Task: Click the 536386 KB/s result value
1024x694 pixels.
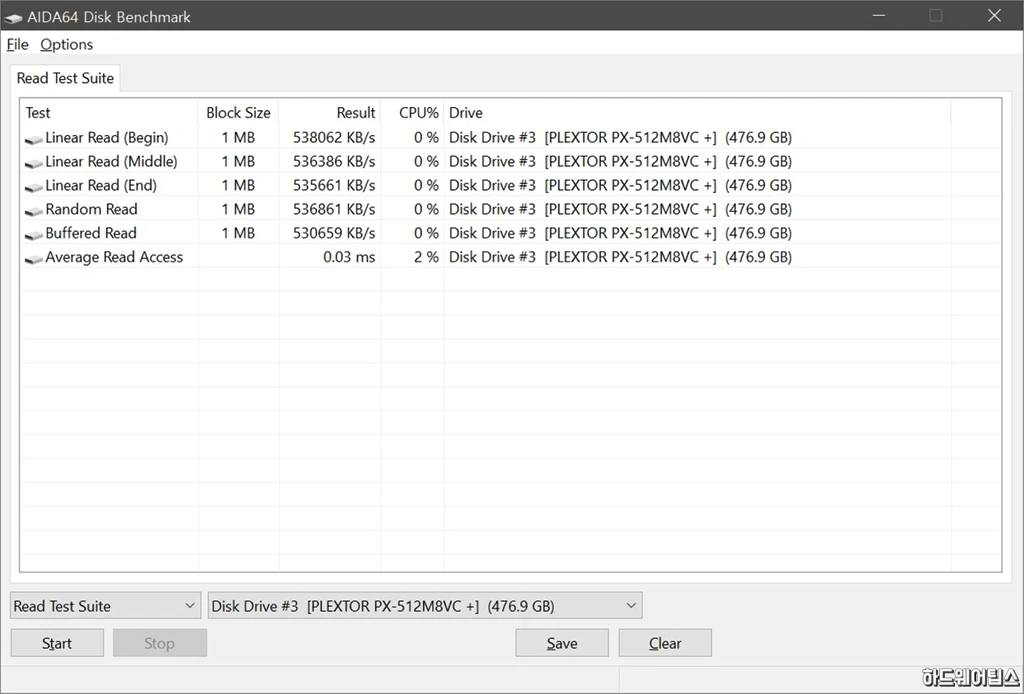Action: click(x=334, y=161)
